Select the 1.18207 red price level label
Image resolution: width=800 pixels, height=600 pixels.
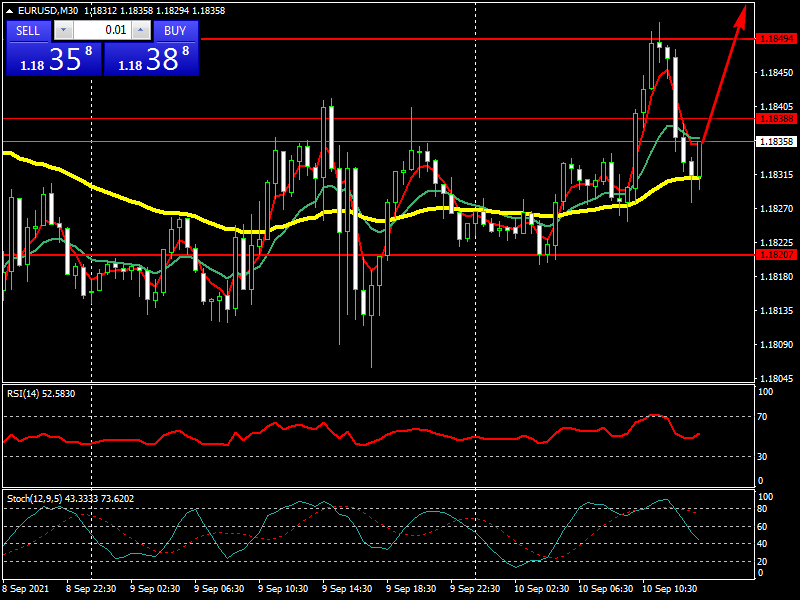tap(776, 255)
